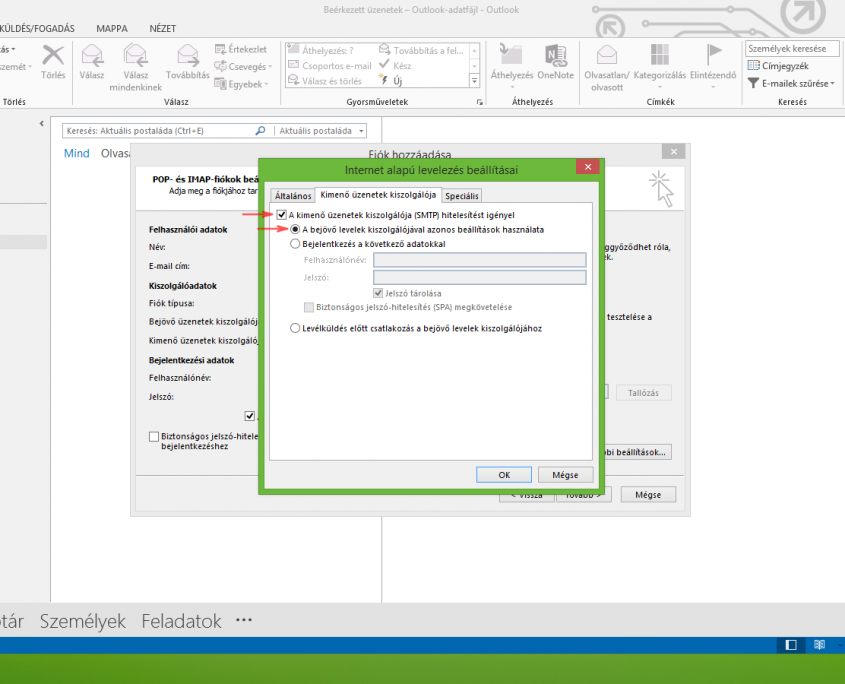This screenshot has height=684, width=845.
Task: Click the Válasz reply icon
Action: pos(93,56)
